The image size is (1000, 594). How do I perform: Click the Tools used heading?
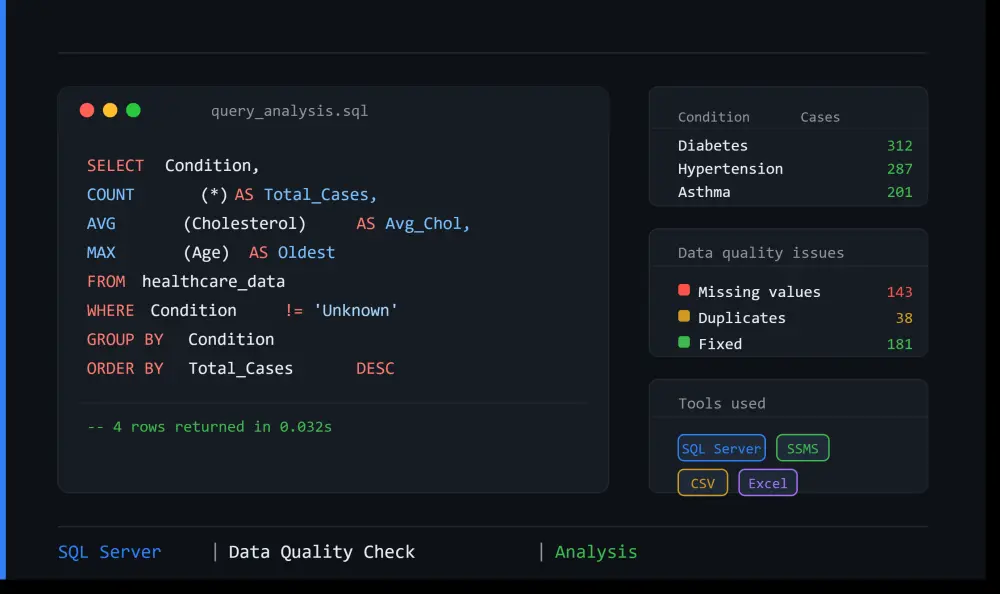721,404
